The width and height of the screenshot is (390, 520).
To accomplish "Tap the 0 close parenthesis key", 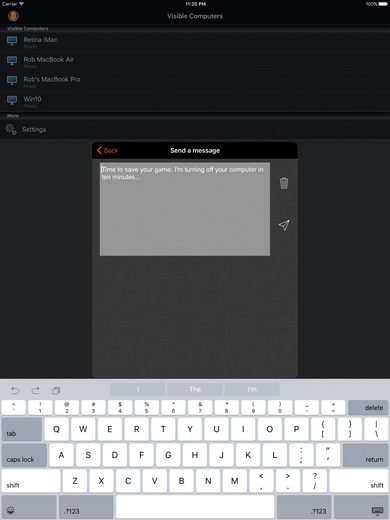I will [x=280, y=407].
